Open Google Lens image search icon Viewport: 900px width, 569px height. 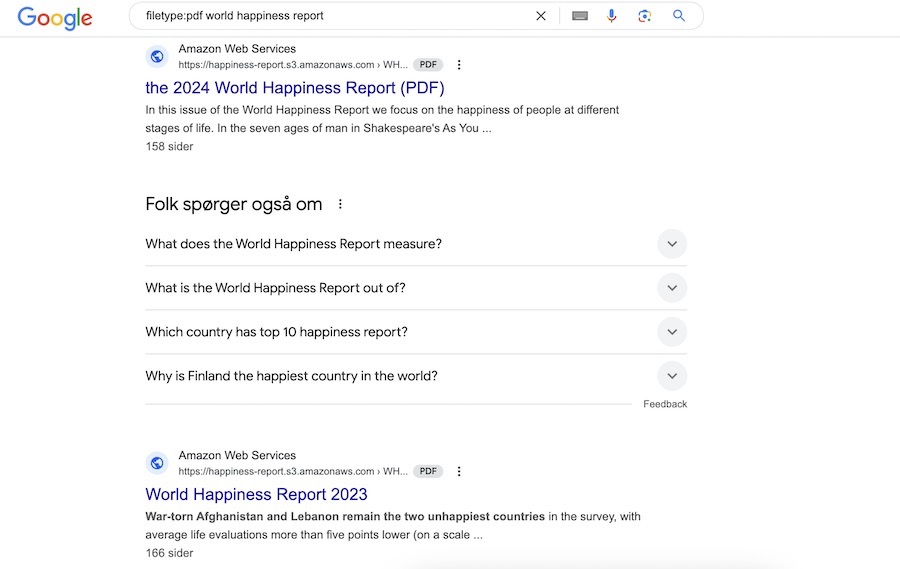coord(645,16)
